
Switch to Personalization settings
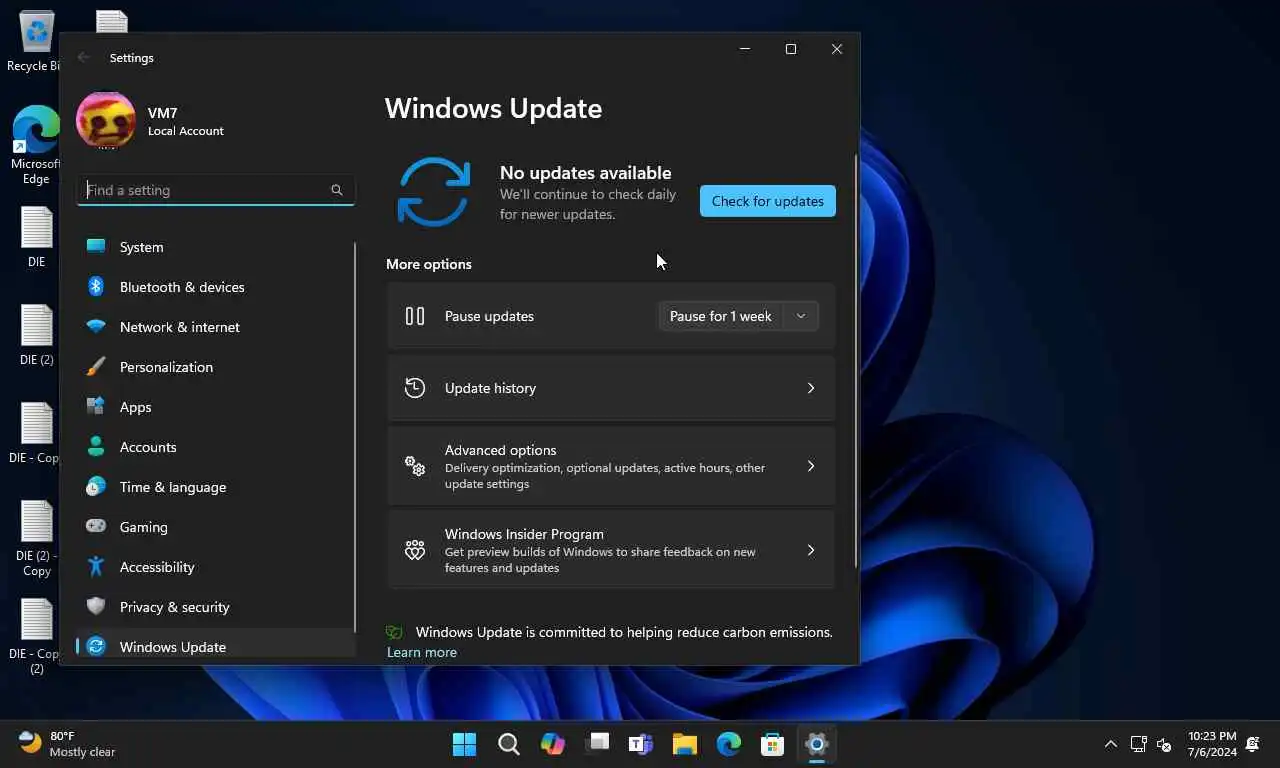[x=215, y=367]
